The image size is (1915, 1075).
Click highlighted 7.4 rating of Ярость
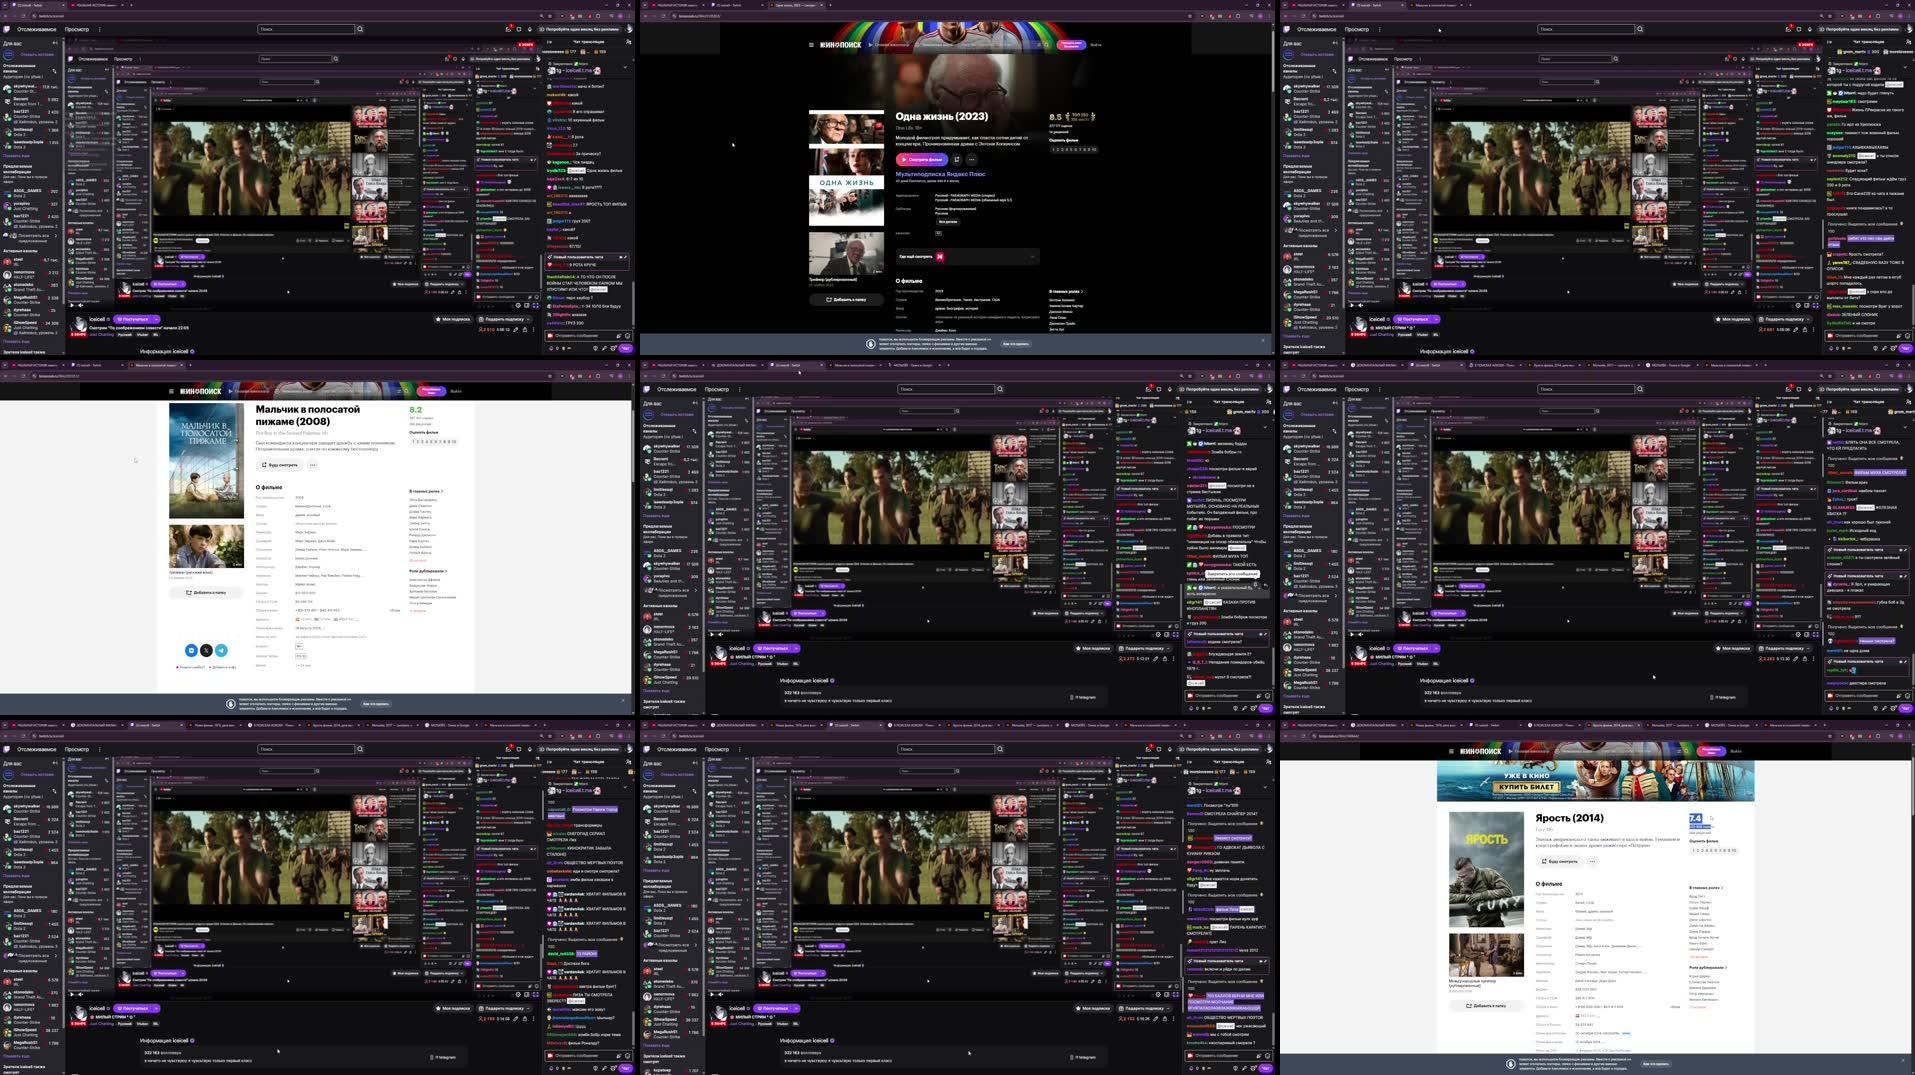coord(1695,818)
